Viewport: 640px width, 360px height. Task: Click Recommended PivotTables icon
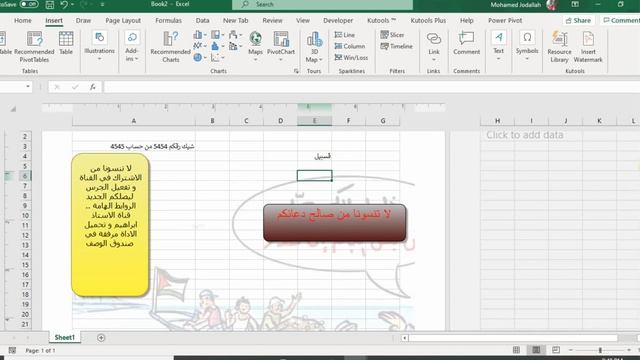pyautogui.click(x=34, y=47)
